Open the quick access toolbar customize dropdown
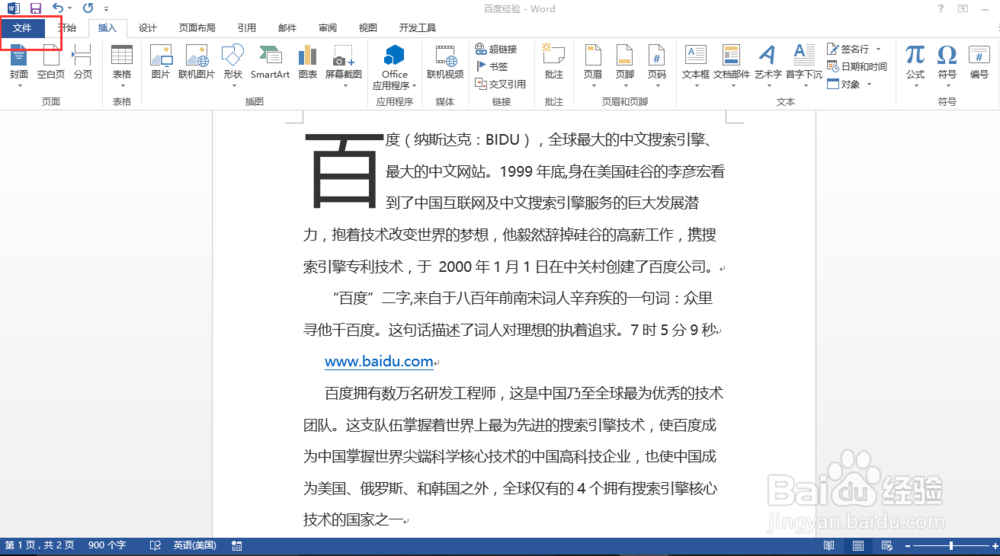The height and width of the screenshot is (556, 1000). pyautogui.click(x=107, y=9)
